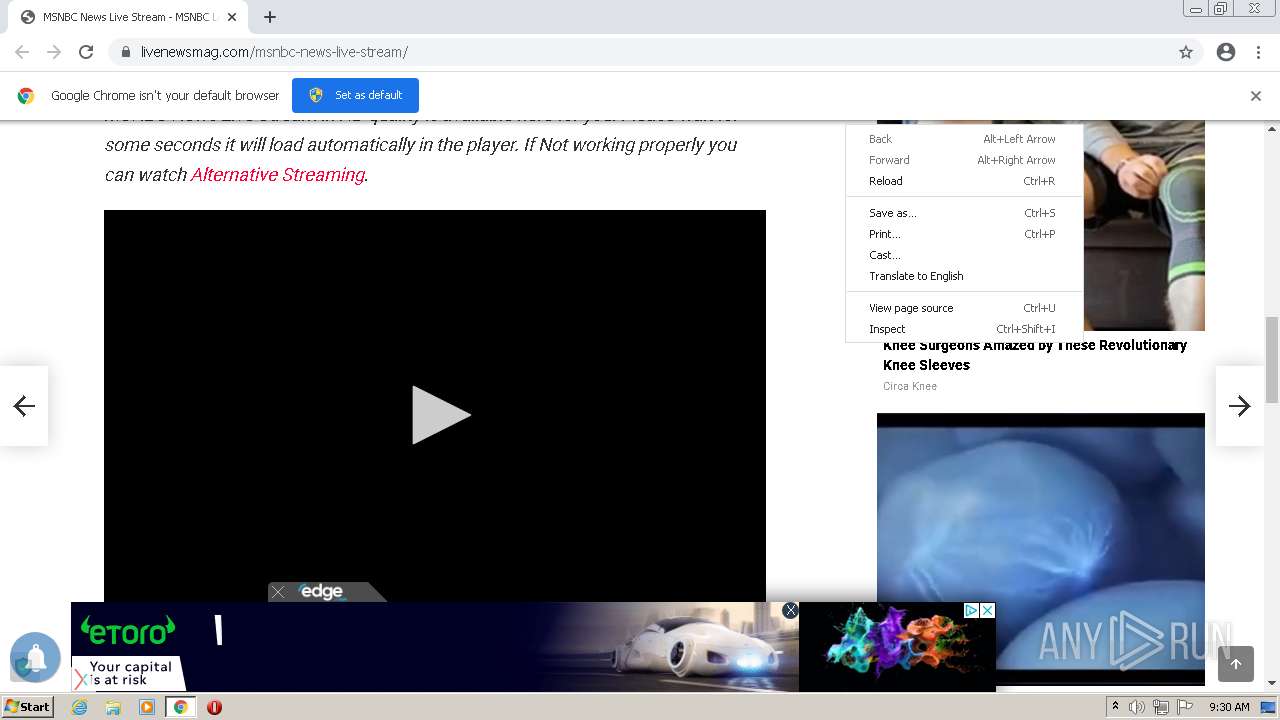Choose View page source

click(964, 308)
